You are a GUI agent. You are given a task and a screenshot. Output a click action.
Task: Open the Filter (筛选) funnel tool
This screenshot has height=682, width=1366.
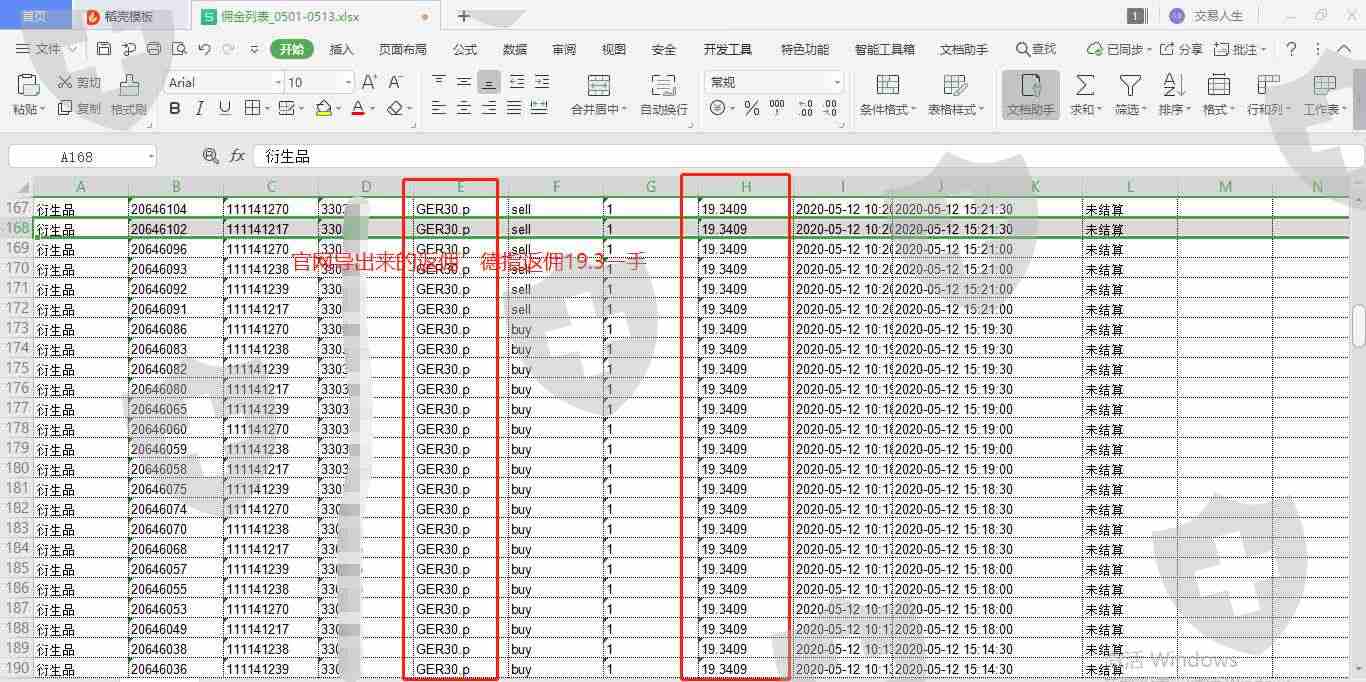[x=1130, y=95]
